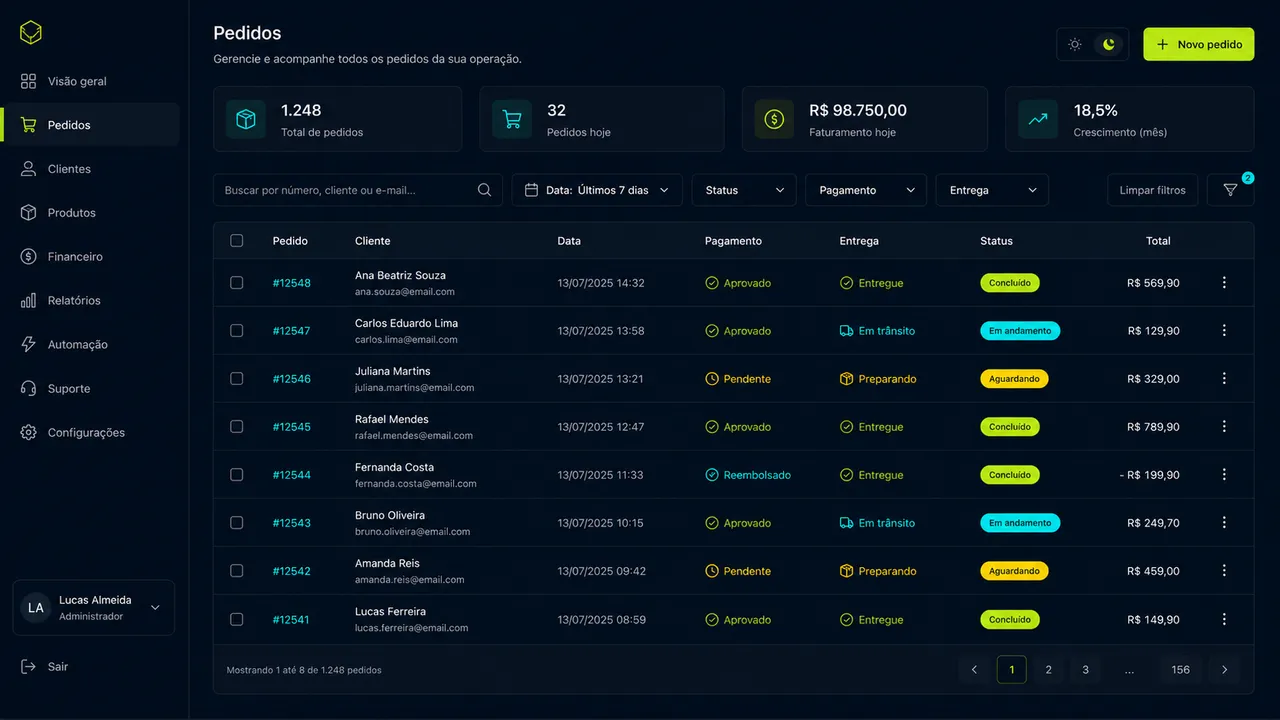The height and width of the screenshot is (720, 1280).
Task: Switch to dark theme moon toggle
Action: (x=1109, y=45)
